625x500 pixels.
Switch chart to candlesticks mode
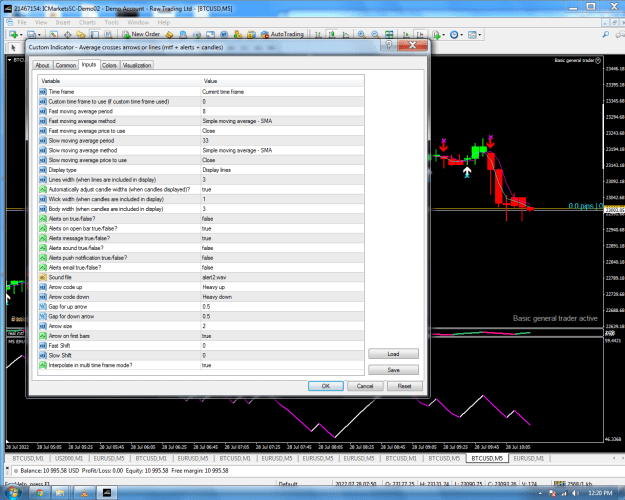click(x=332, y=34)
